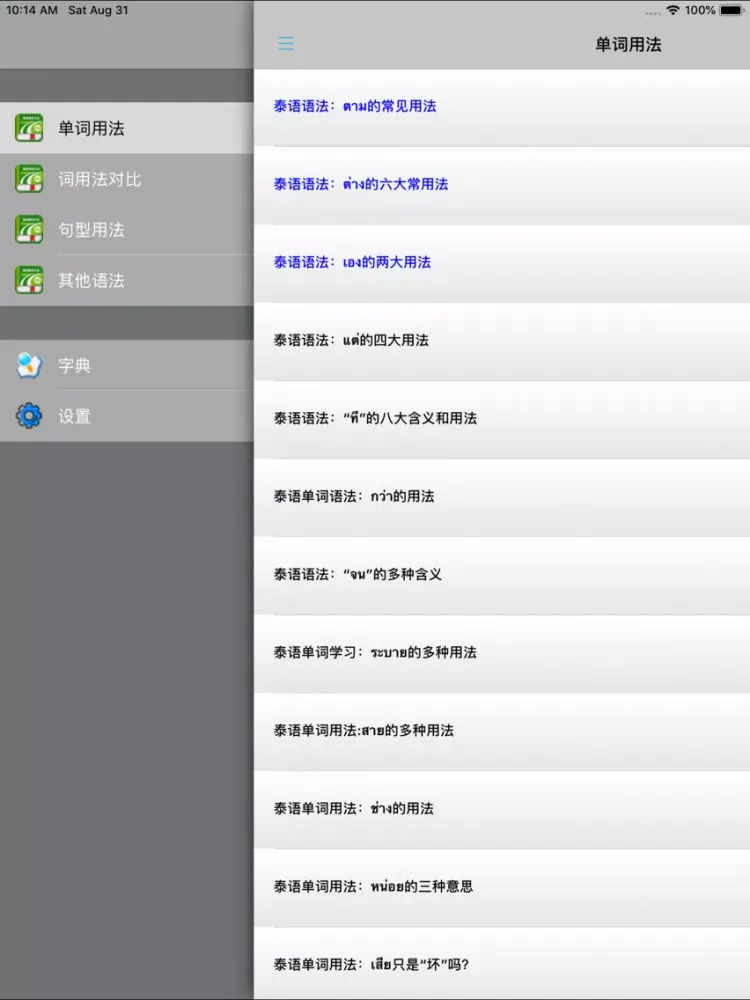Viewport: 750px width, 1000px height.
Task: Open article 泰语单词用法：หน่อย的三种意思
Action: (x=502, y=887)
